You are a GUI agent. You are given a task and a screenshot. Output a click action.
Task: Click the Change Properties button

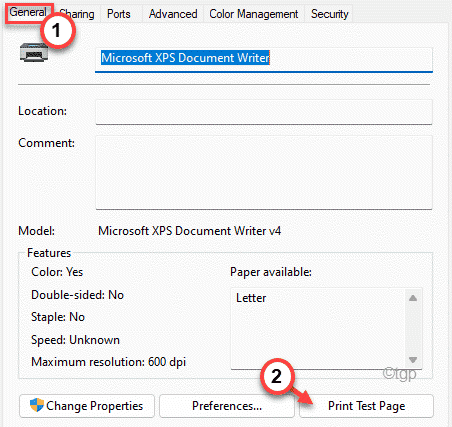pyautogui.click(x=87, y=406)
